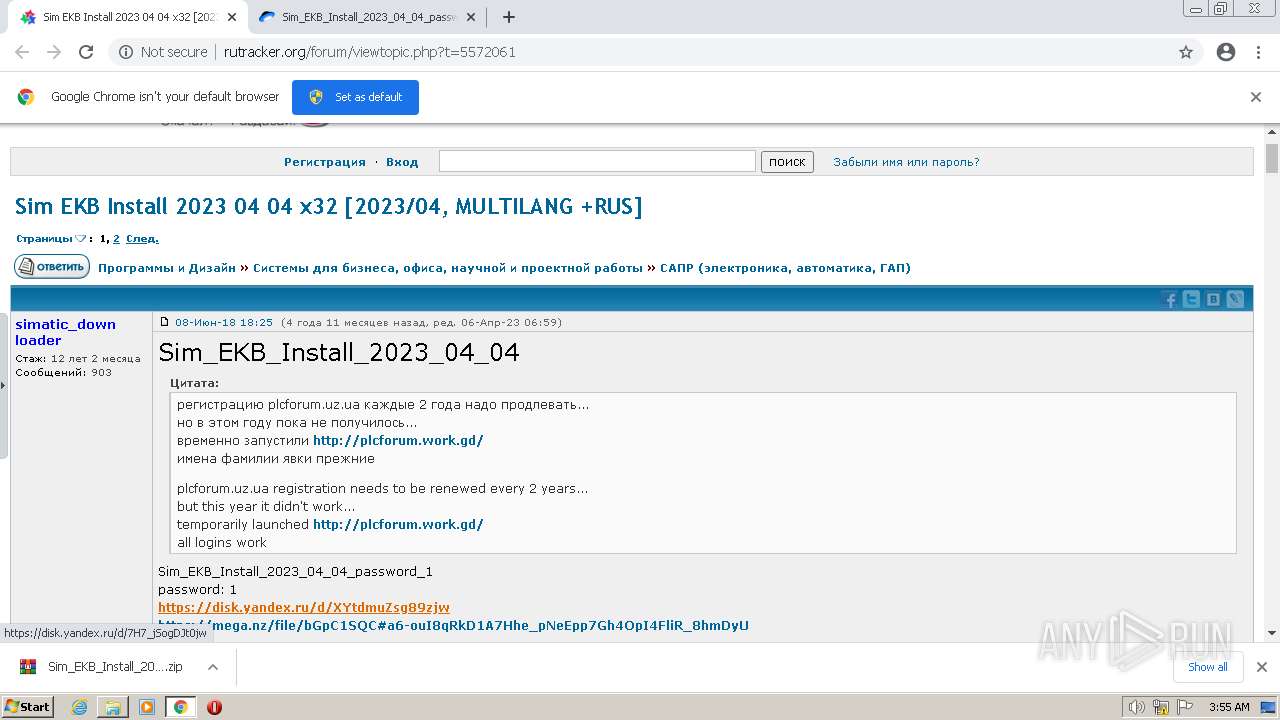Share the topic on VK
The height and width of the screenshot is (720, 1280).
click(1213, 299)
